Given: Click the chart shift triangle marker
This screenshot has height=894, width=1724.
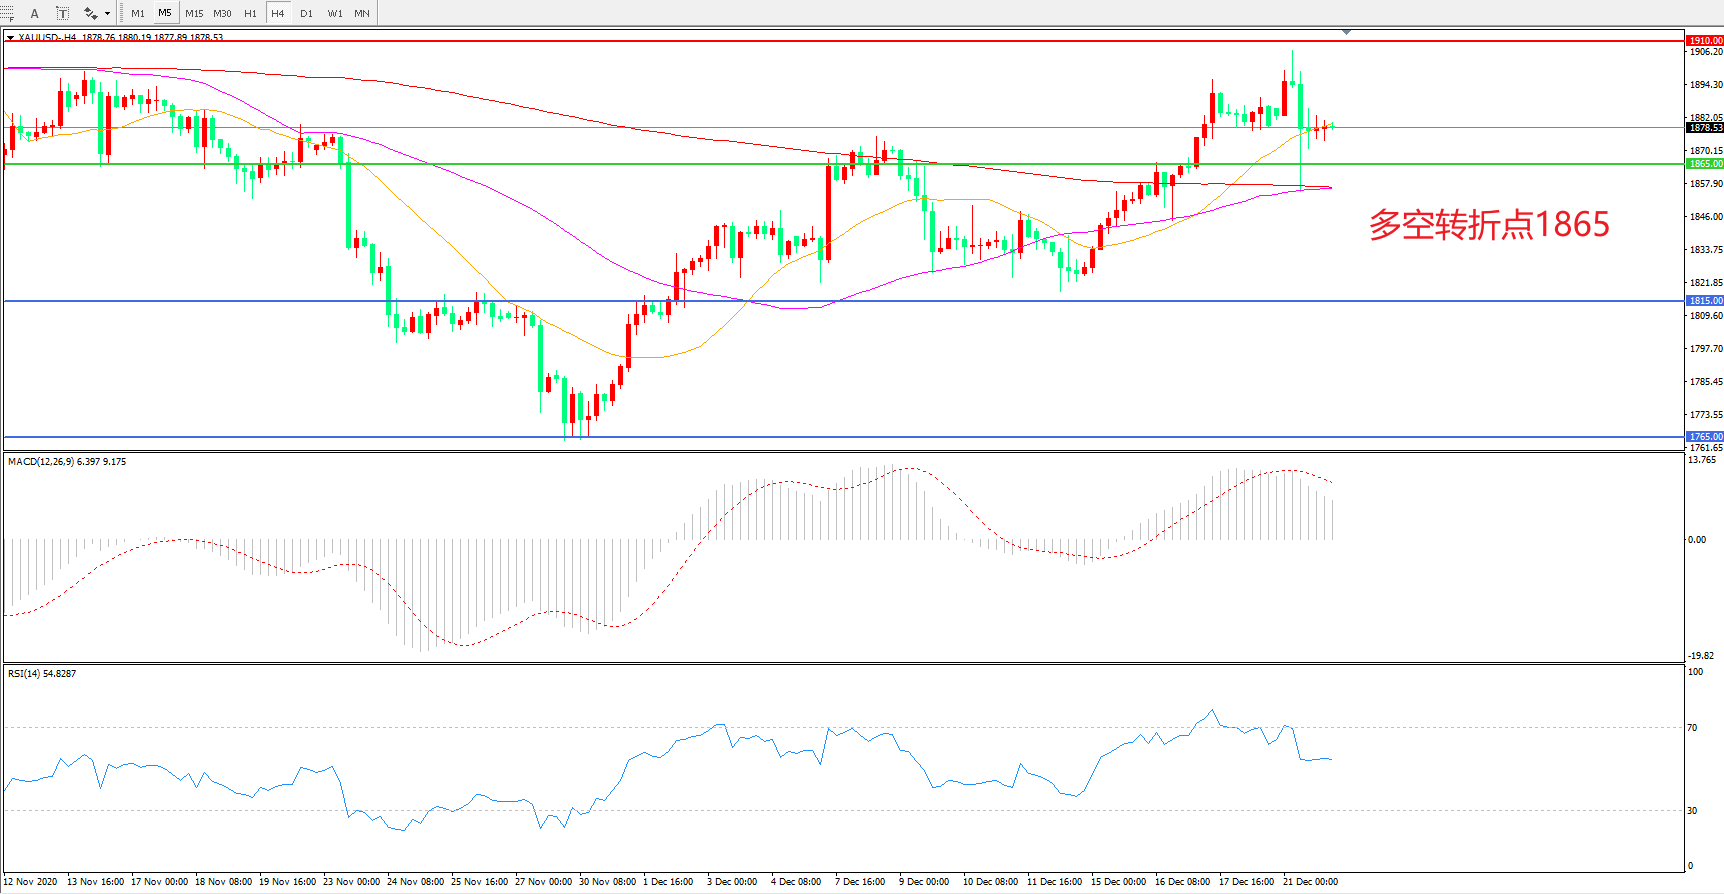Looking at the screenshot, I should (1346, 33).
